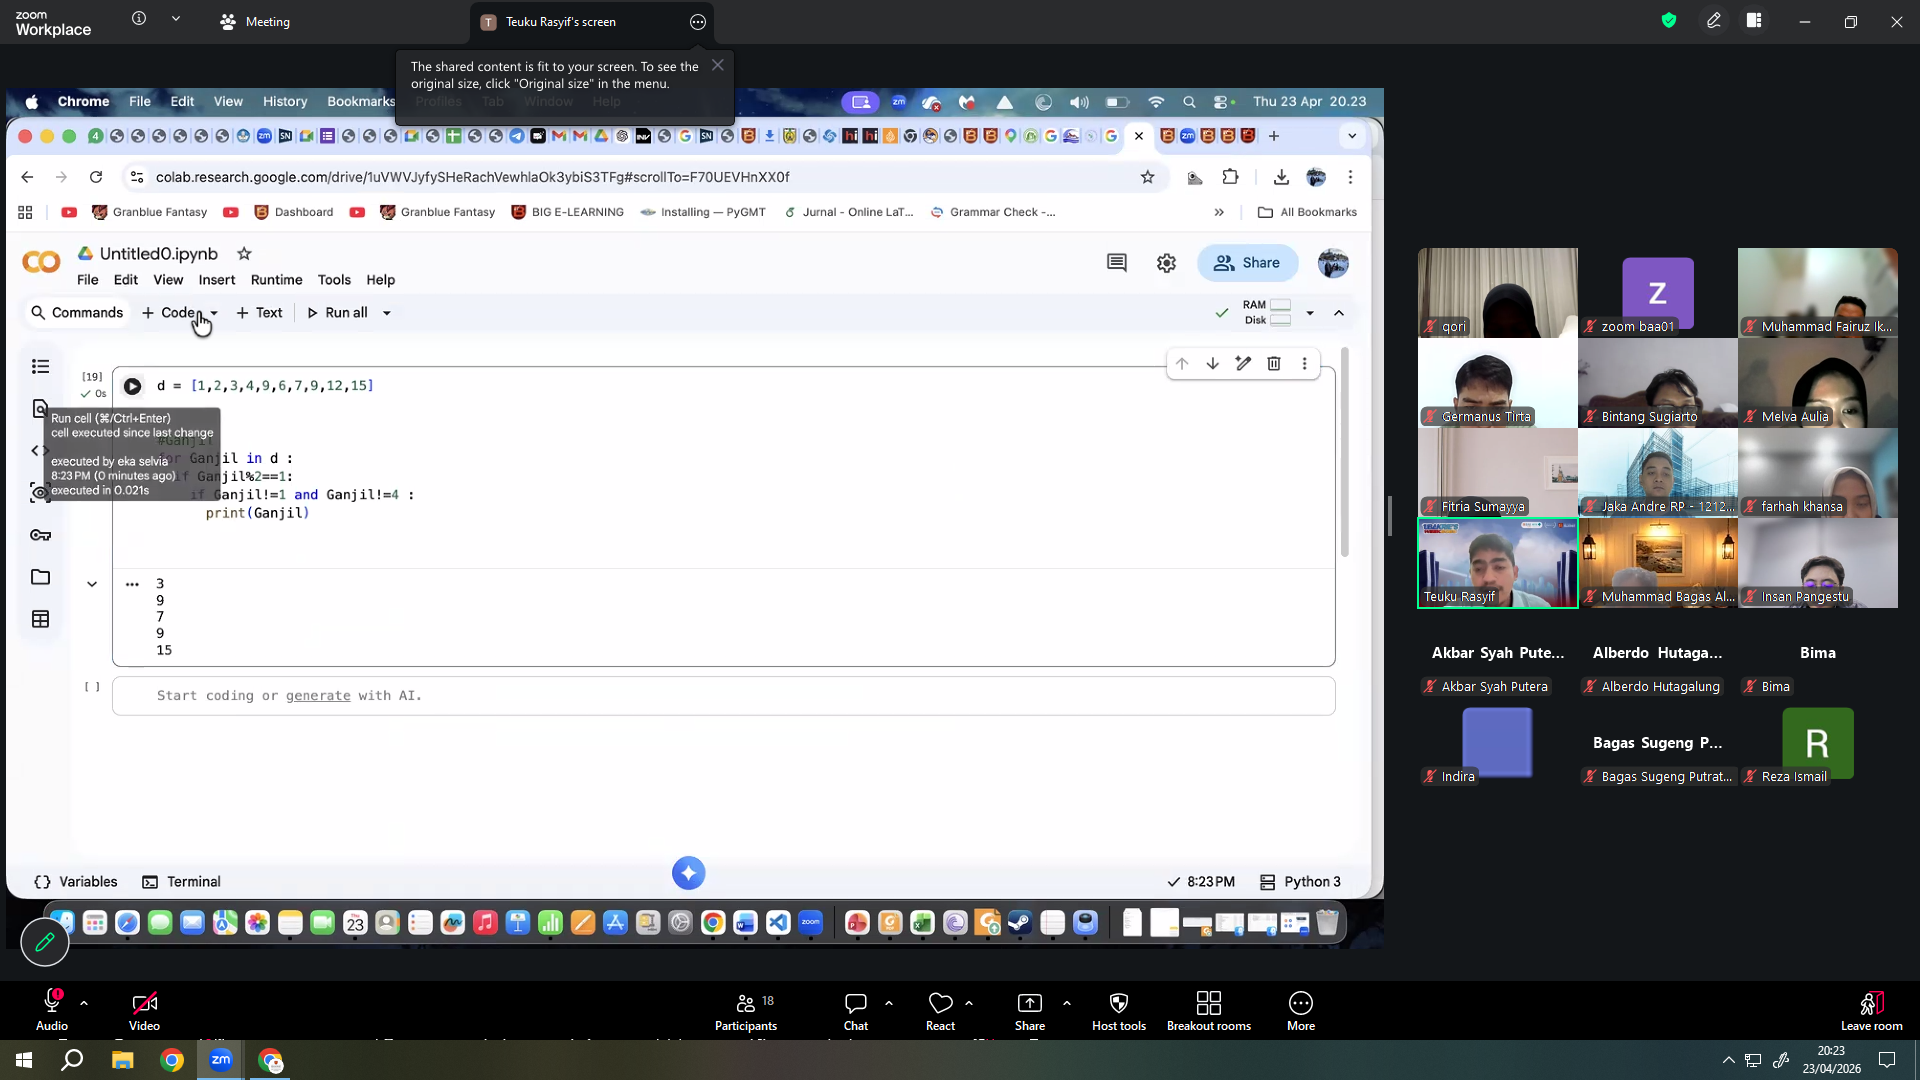Open Zoom Participants panel
1920x1080 pixels.
click(x=746, y=1011)
